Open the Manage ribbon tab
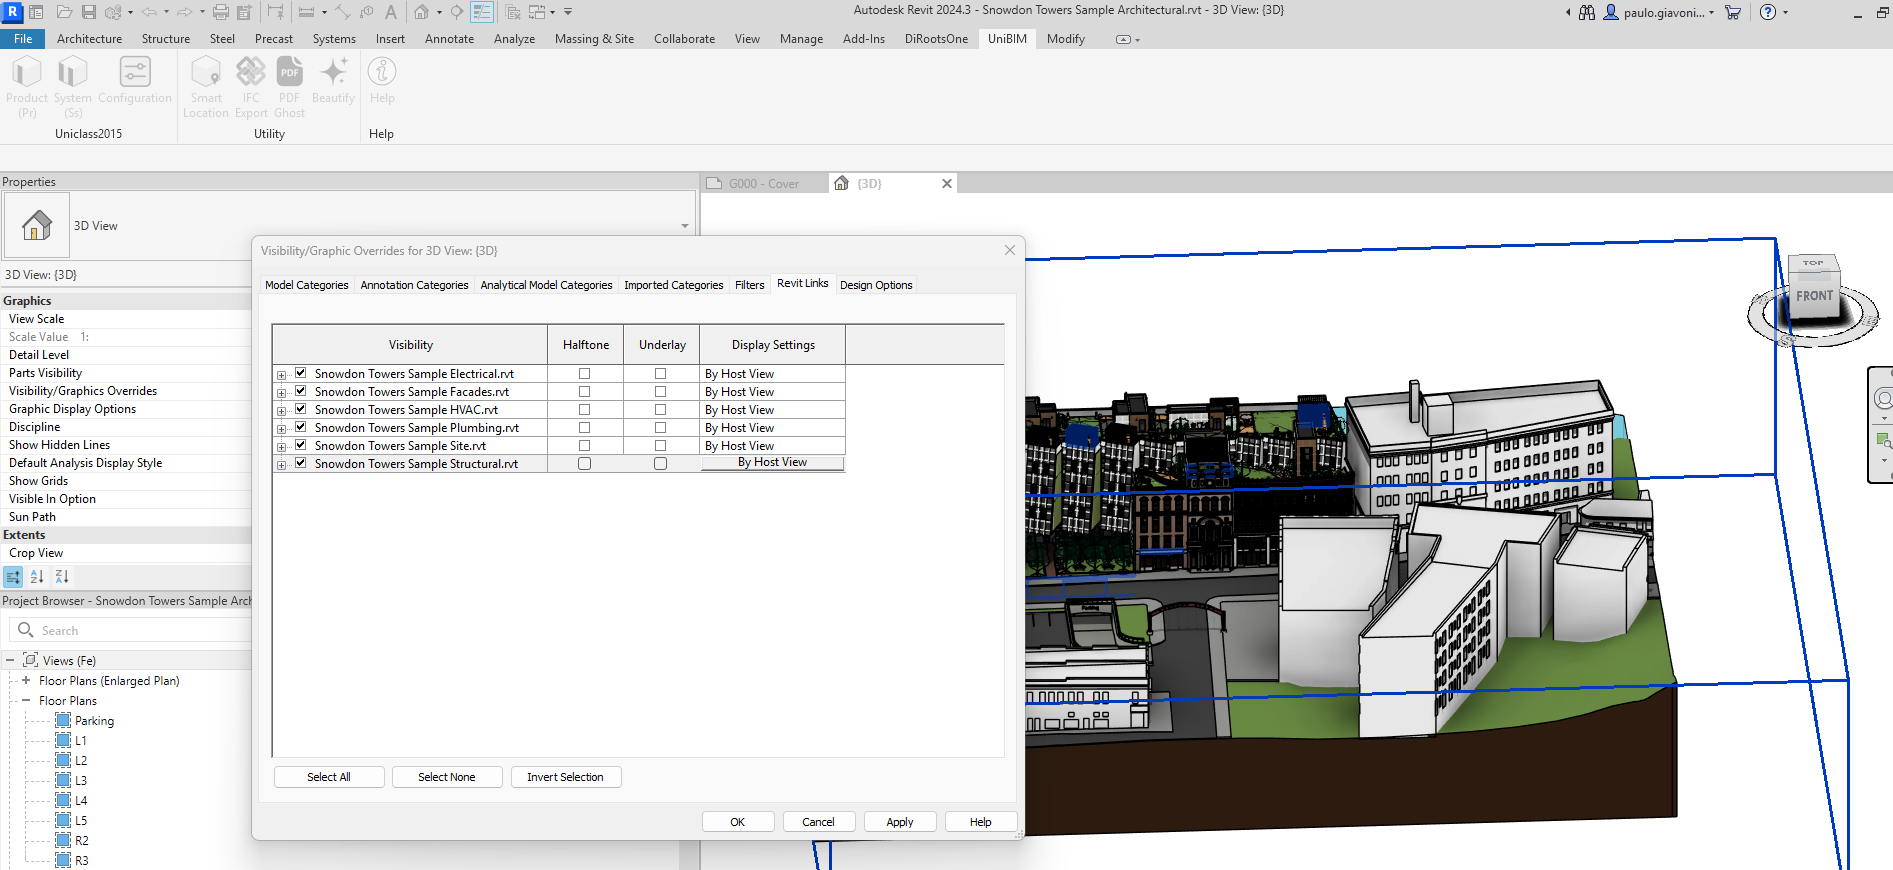The height and width of the screenshot is (870, 1893). click(801, 39)
